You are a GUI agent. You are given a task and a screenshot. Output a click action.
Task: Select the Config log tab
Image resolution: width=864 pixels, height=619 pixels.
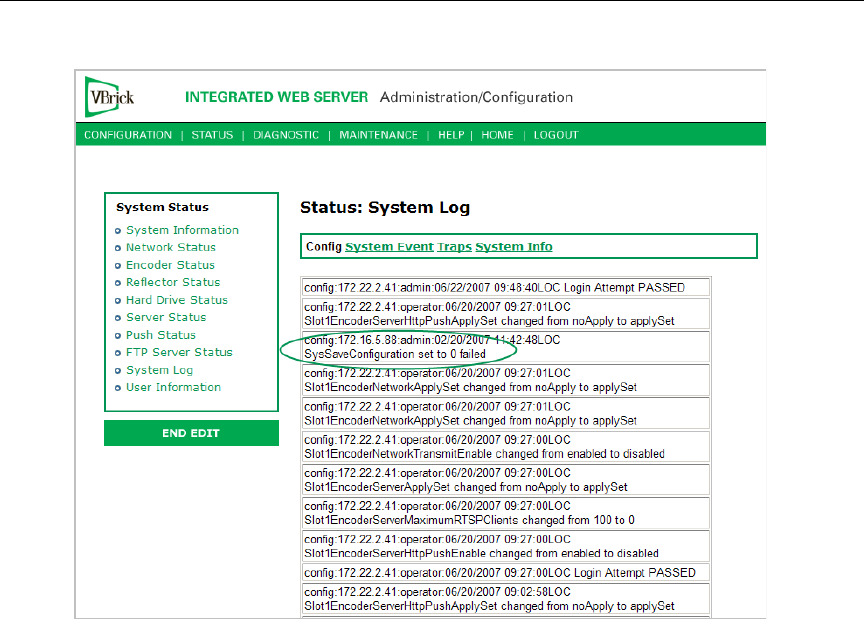[324, 246]
